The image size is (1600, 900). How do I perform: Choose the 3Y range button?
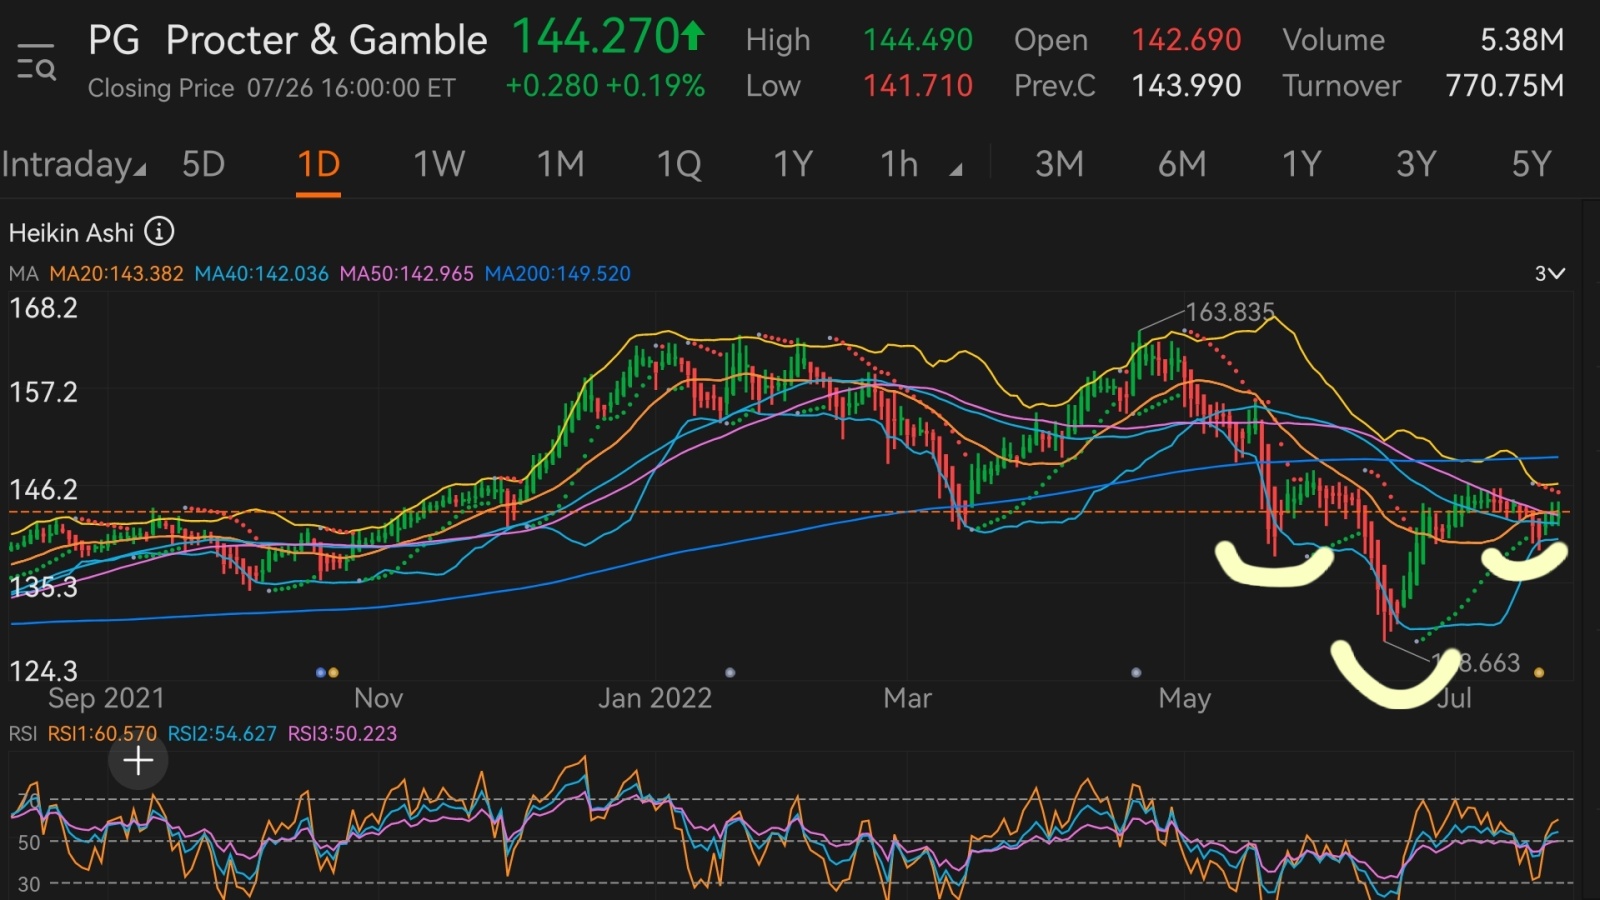pyautogui.click(x=1416, y=164)
